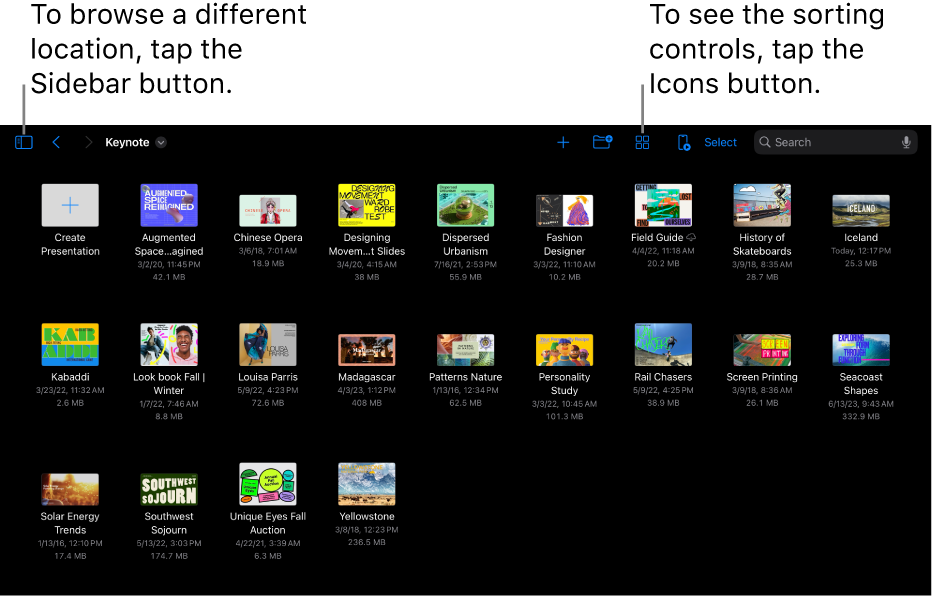Open Patterns Nature thumbnail
934x596 pixels.
(466, 350)
